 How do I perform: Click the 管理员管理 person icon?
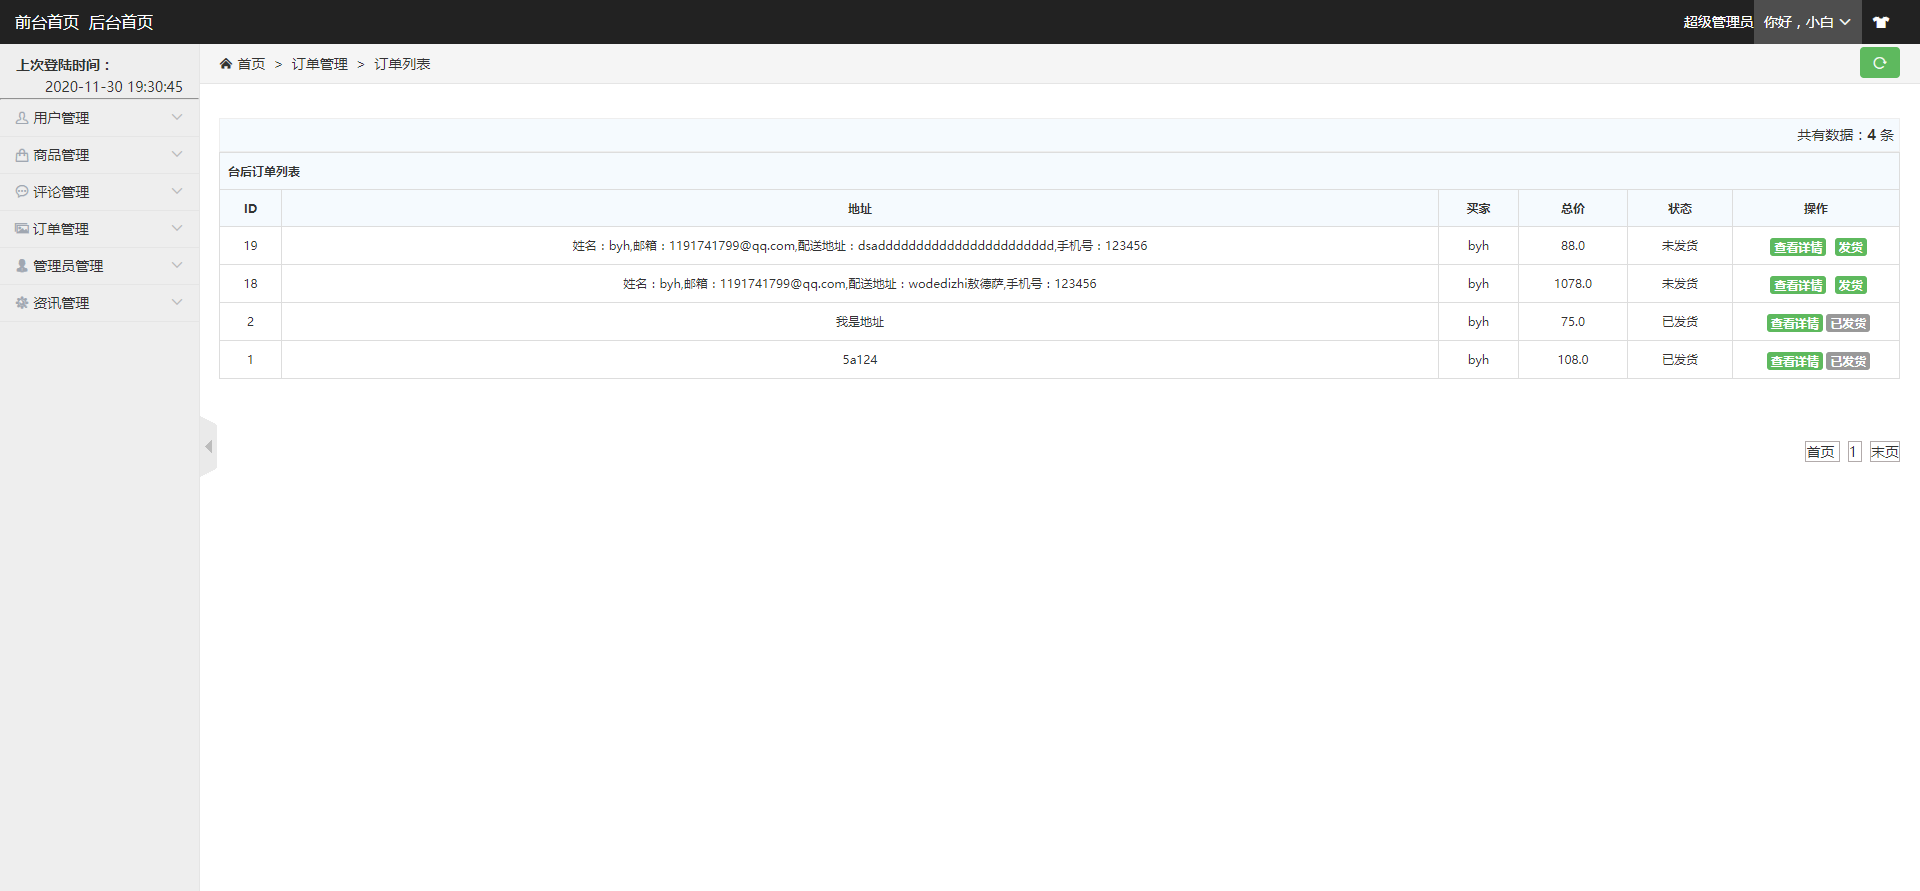click(x=22, y=266)
